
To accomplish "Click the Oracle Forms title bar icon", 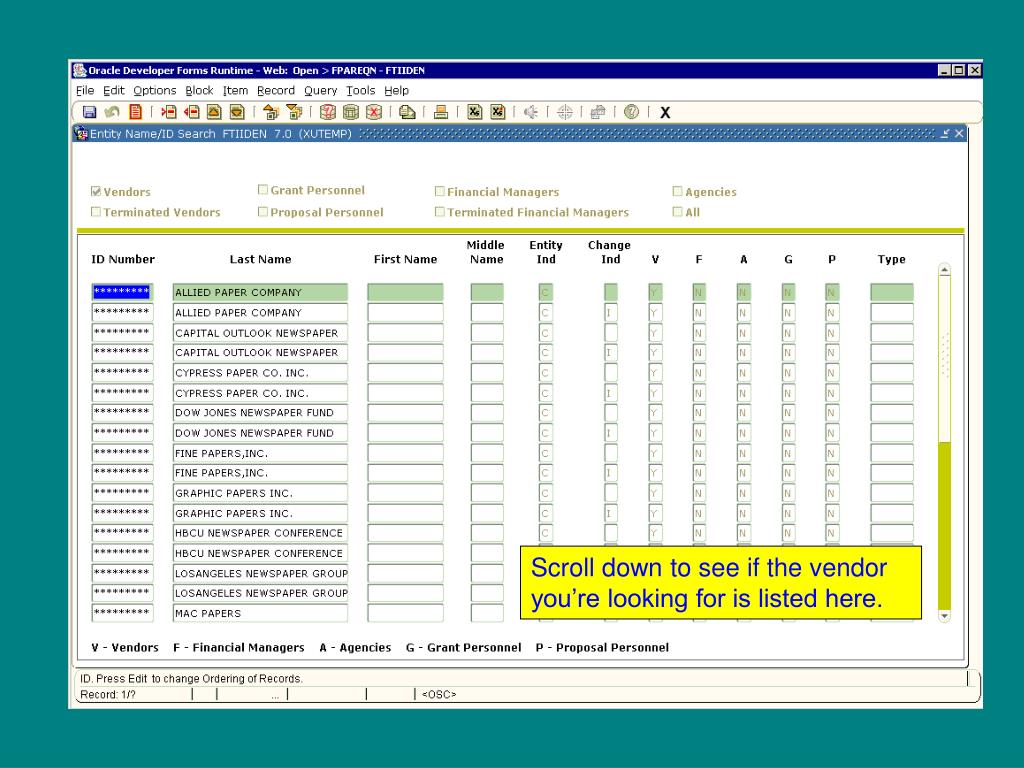I will 80,71.
